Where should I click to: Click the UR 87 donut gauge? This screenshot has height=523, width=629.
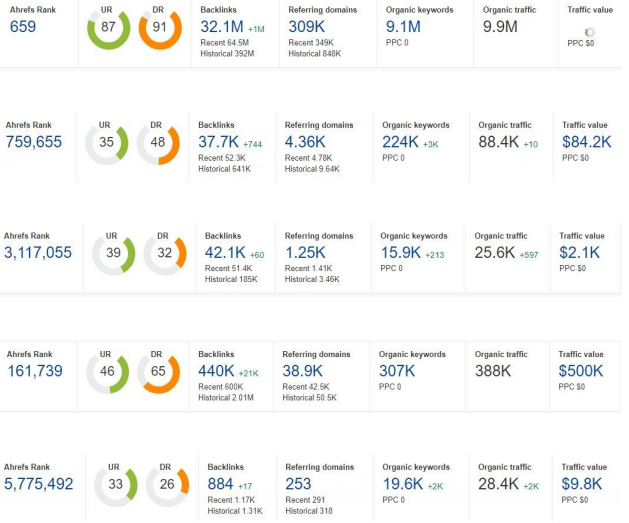coord(108,29)
